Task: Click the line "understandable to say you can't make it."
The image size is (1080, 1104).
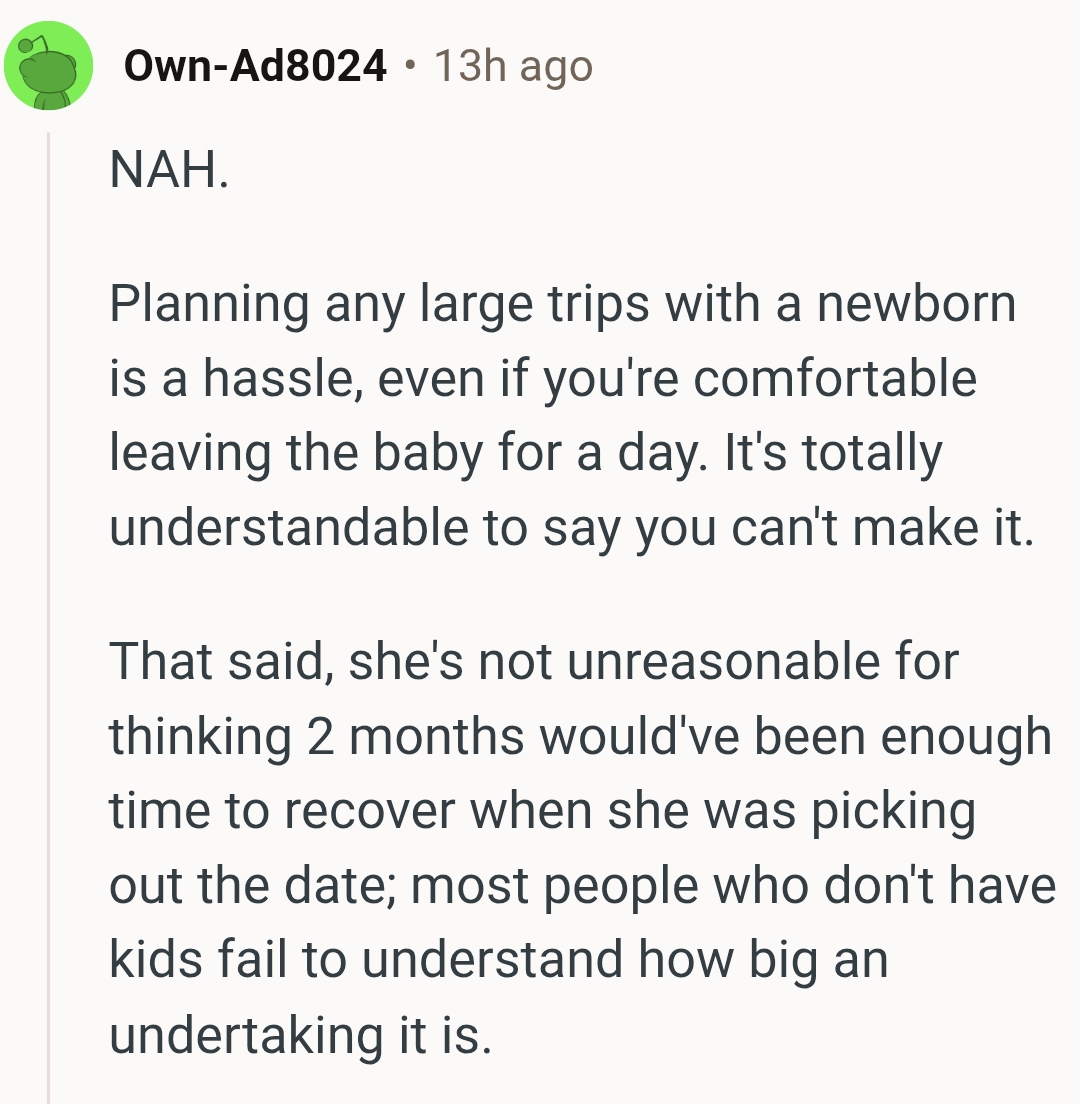Action: point(569,528)
